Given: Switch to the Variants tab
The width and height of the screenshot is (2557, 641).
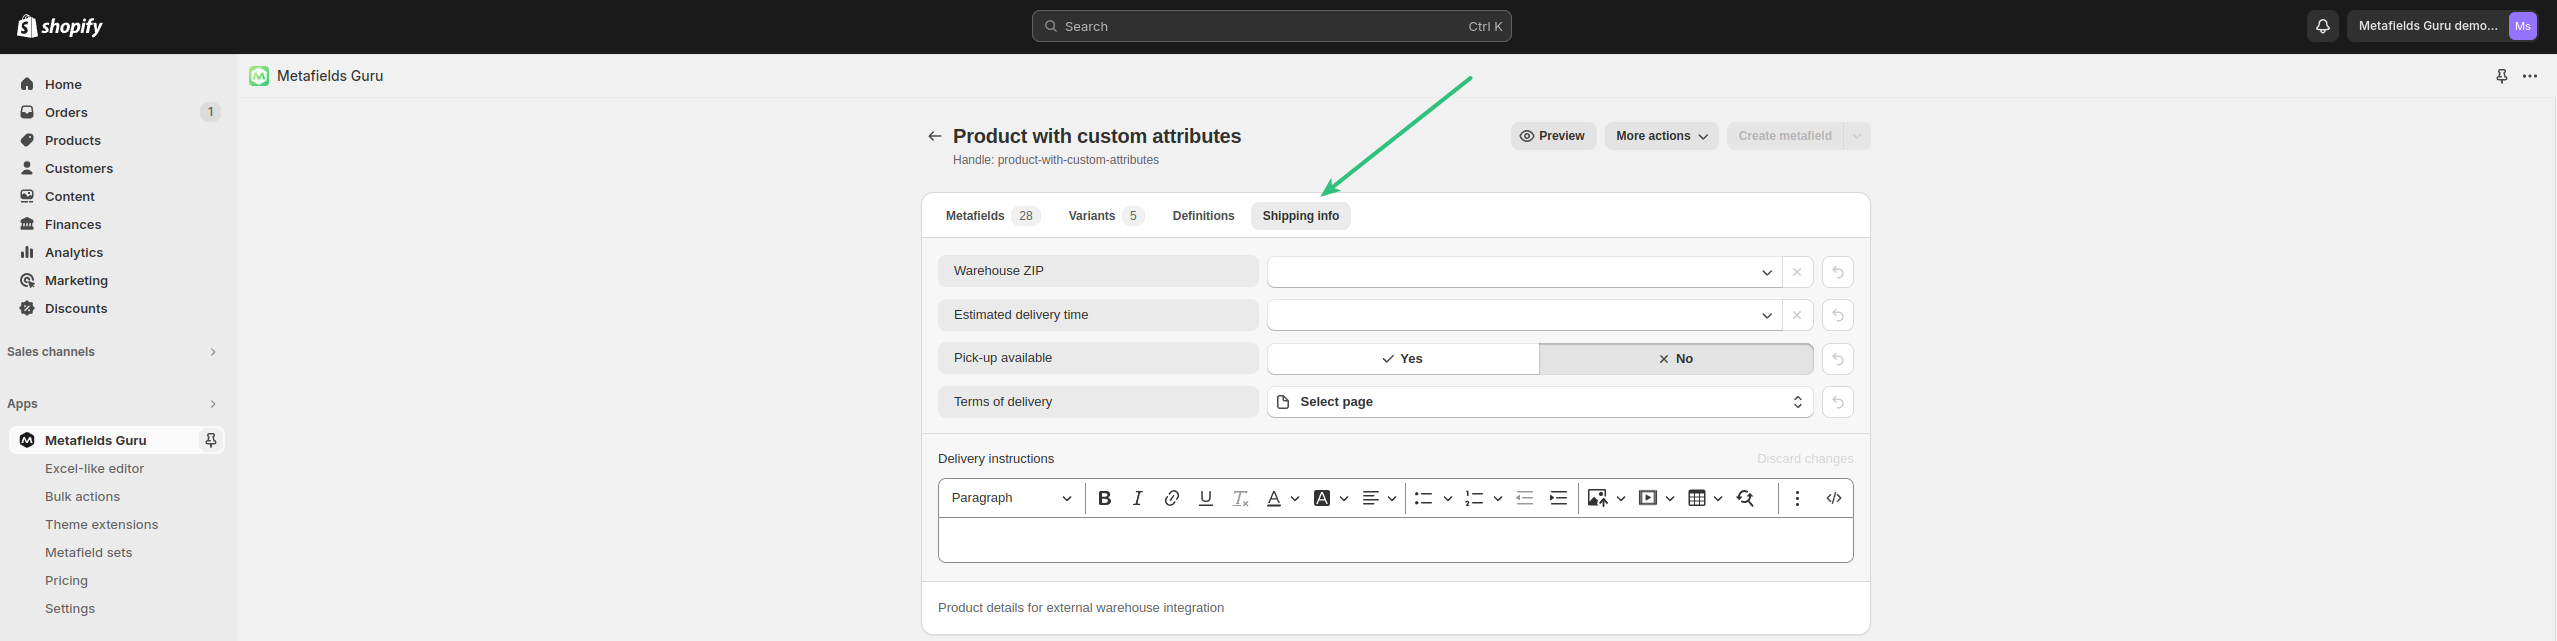Looking at the screenshot, I should coord(1105,216).
